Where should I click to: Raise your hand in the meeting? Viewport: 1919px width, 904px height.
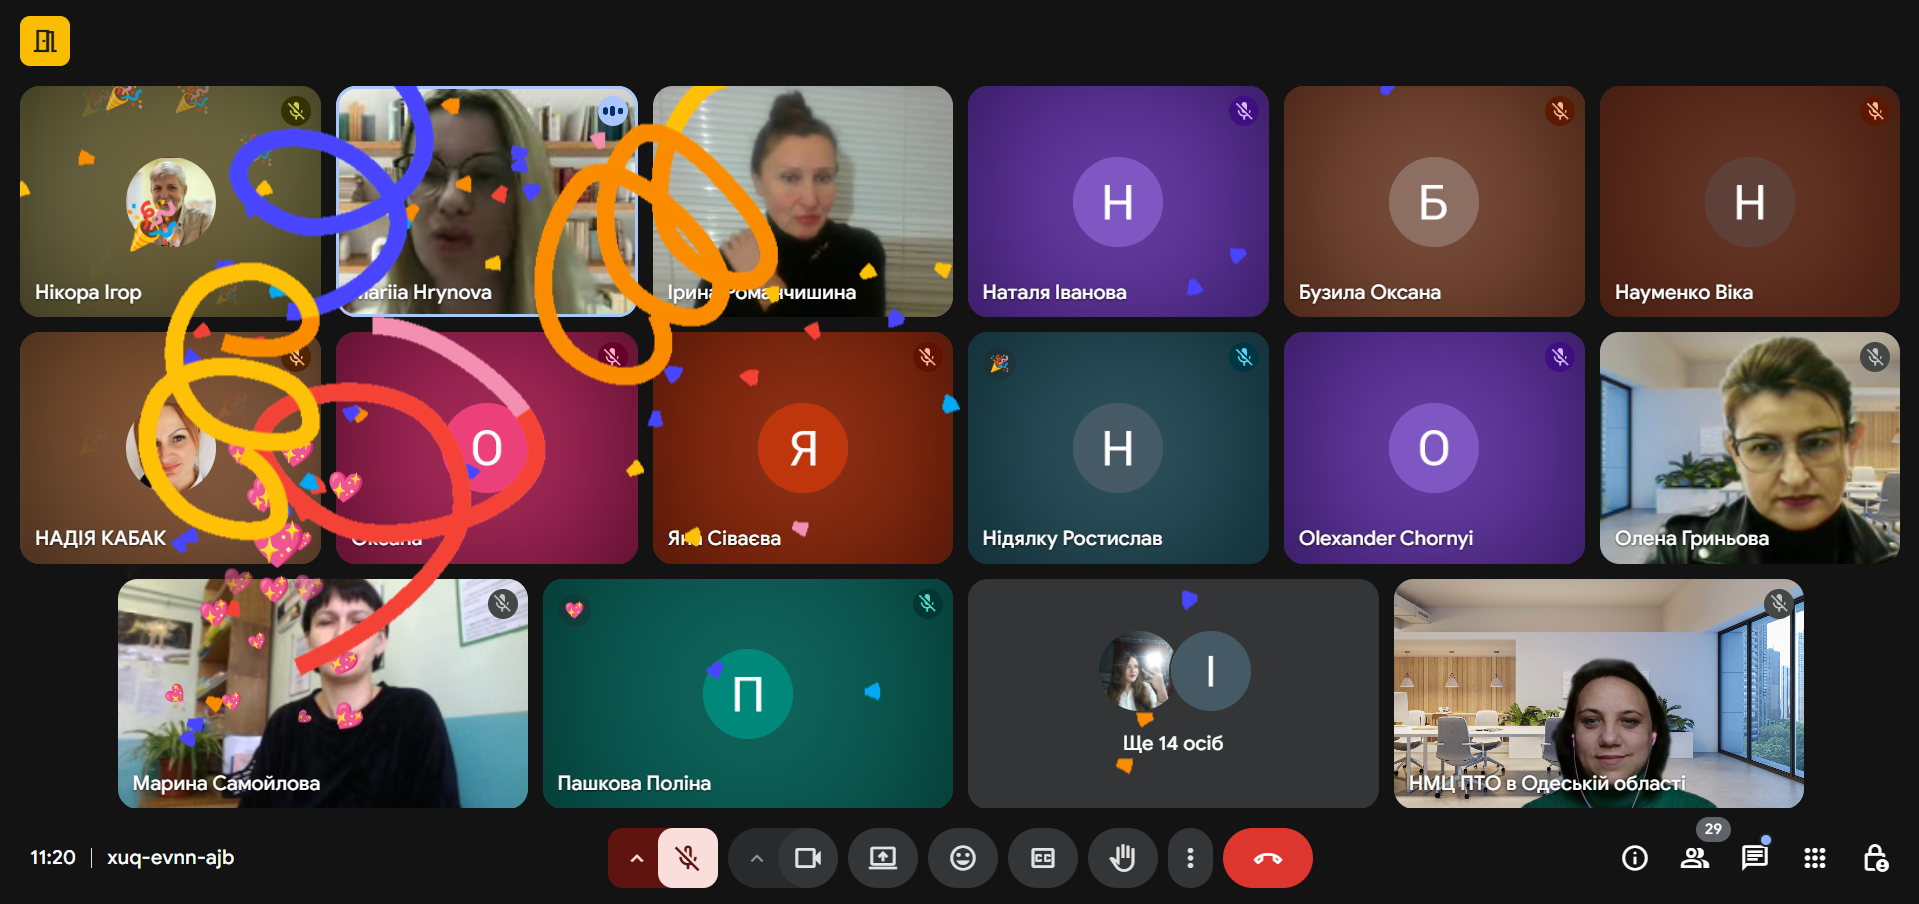(1122, 858)
